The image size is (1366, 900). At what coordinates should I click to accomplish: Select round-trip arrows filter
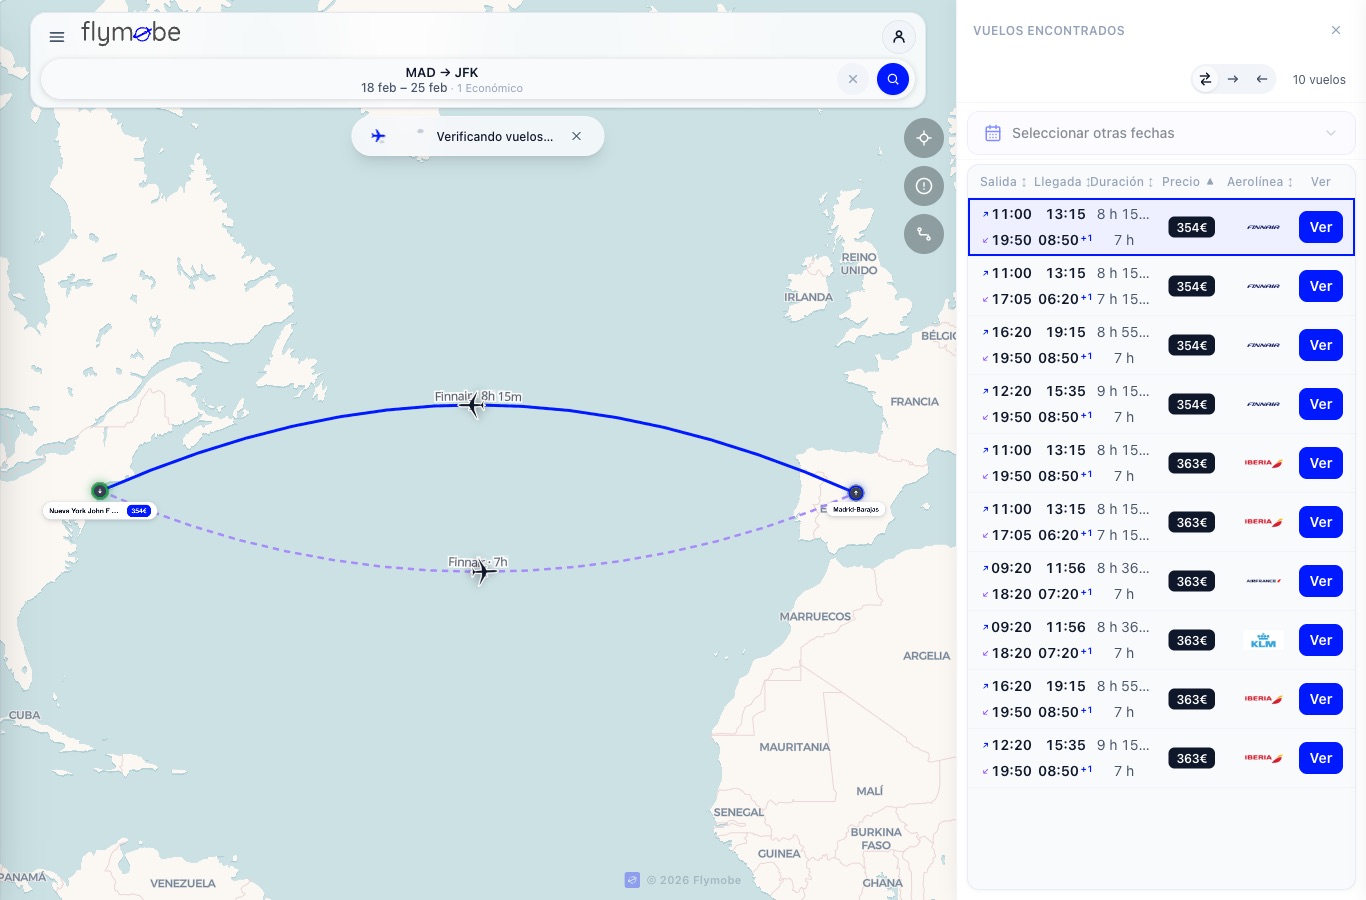click(1205, 79)
